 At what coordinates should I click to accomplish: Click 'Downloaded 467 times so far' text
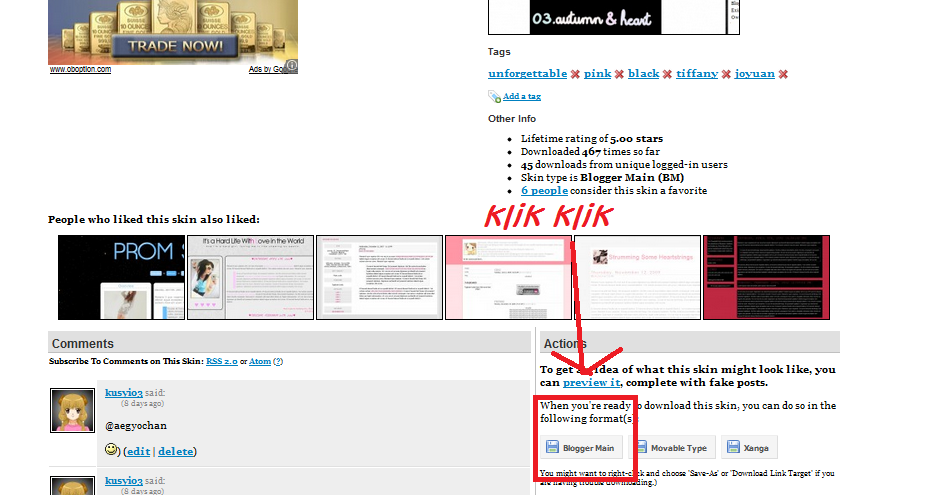(590, 151)
